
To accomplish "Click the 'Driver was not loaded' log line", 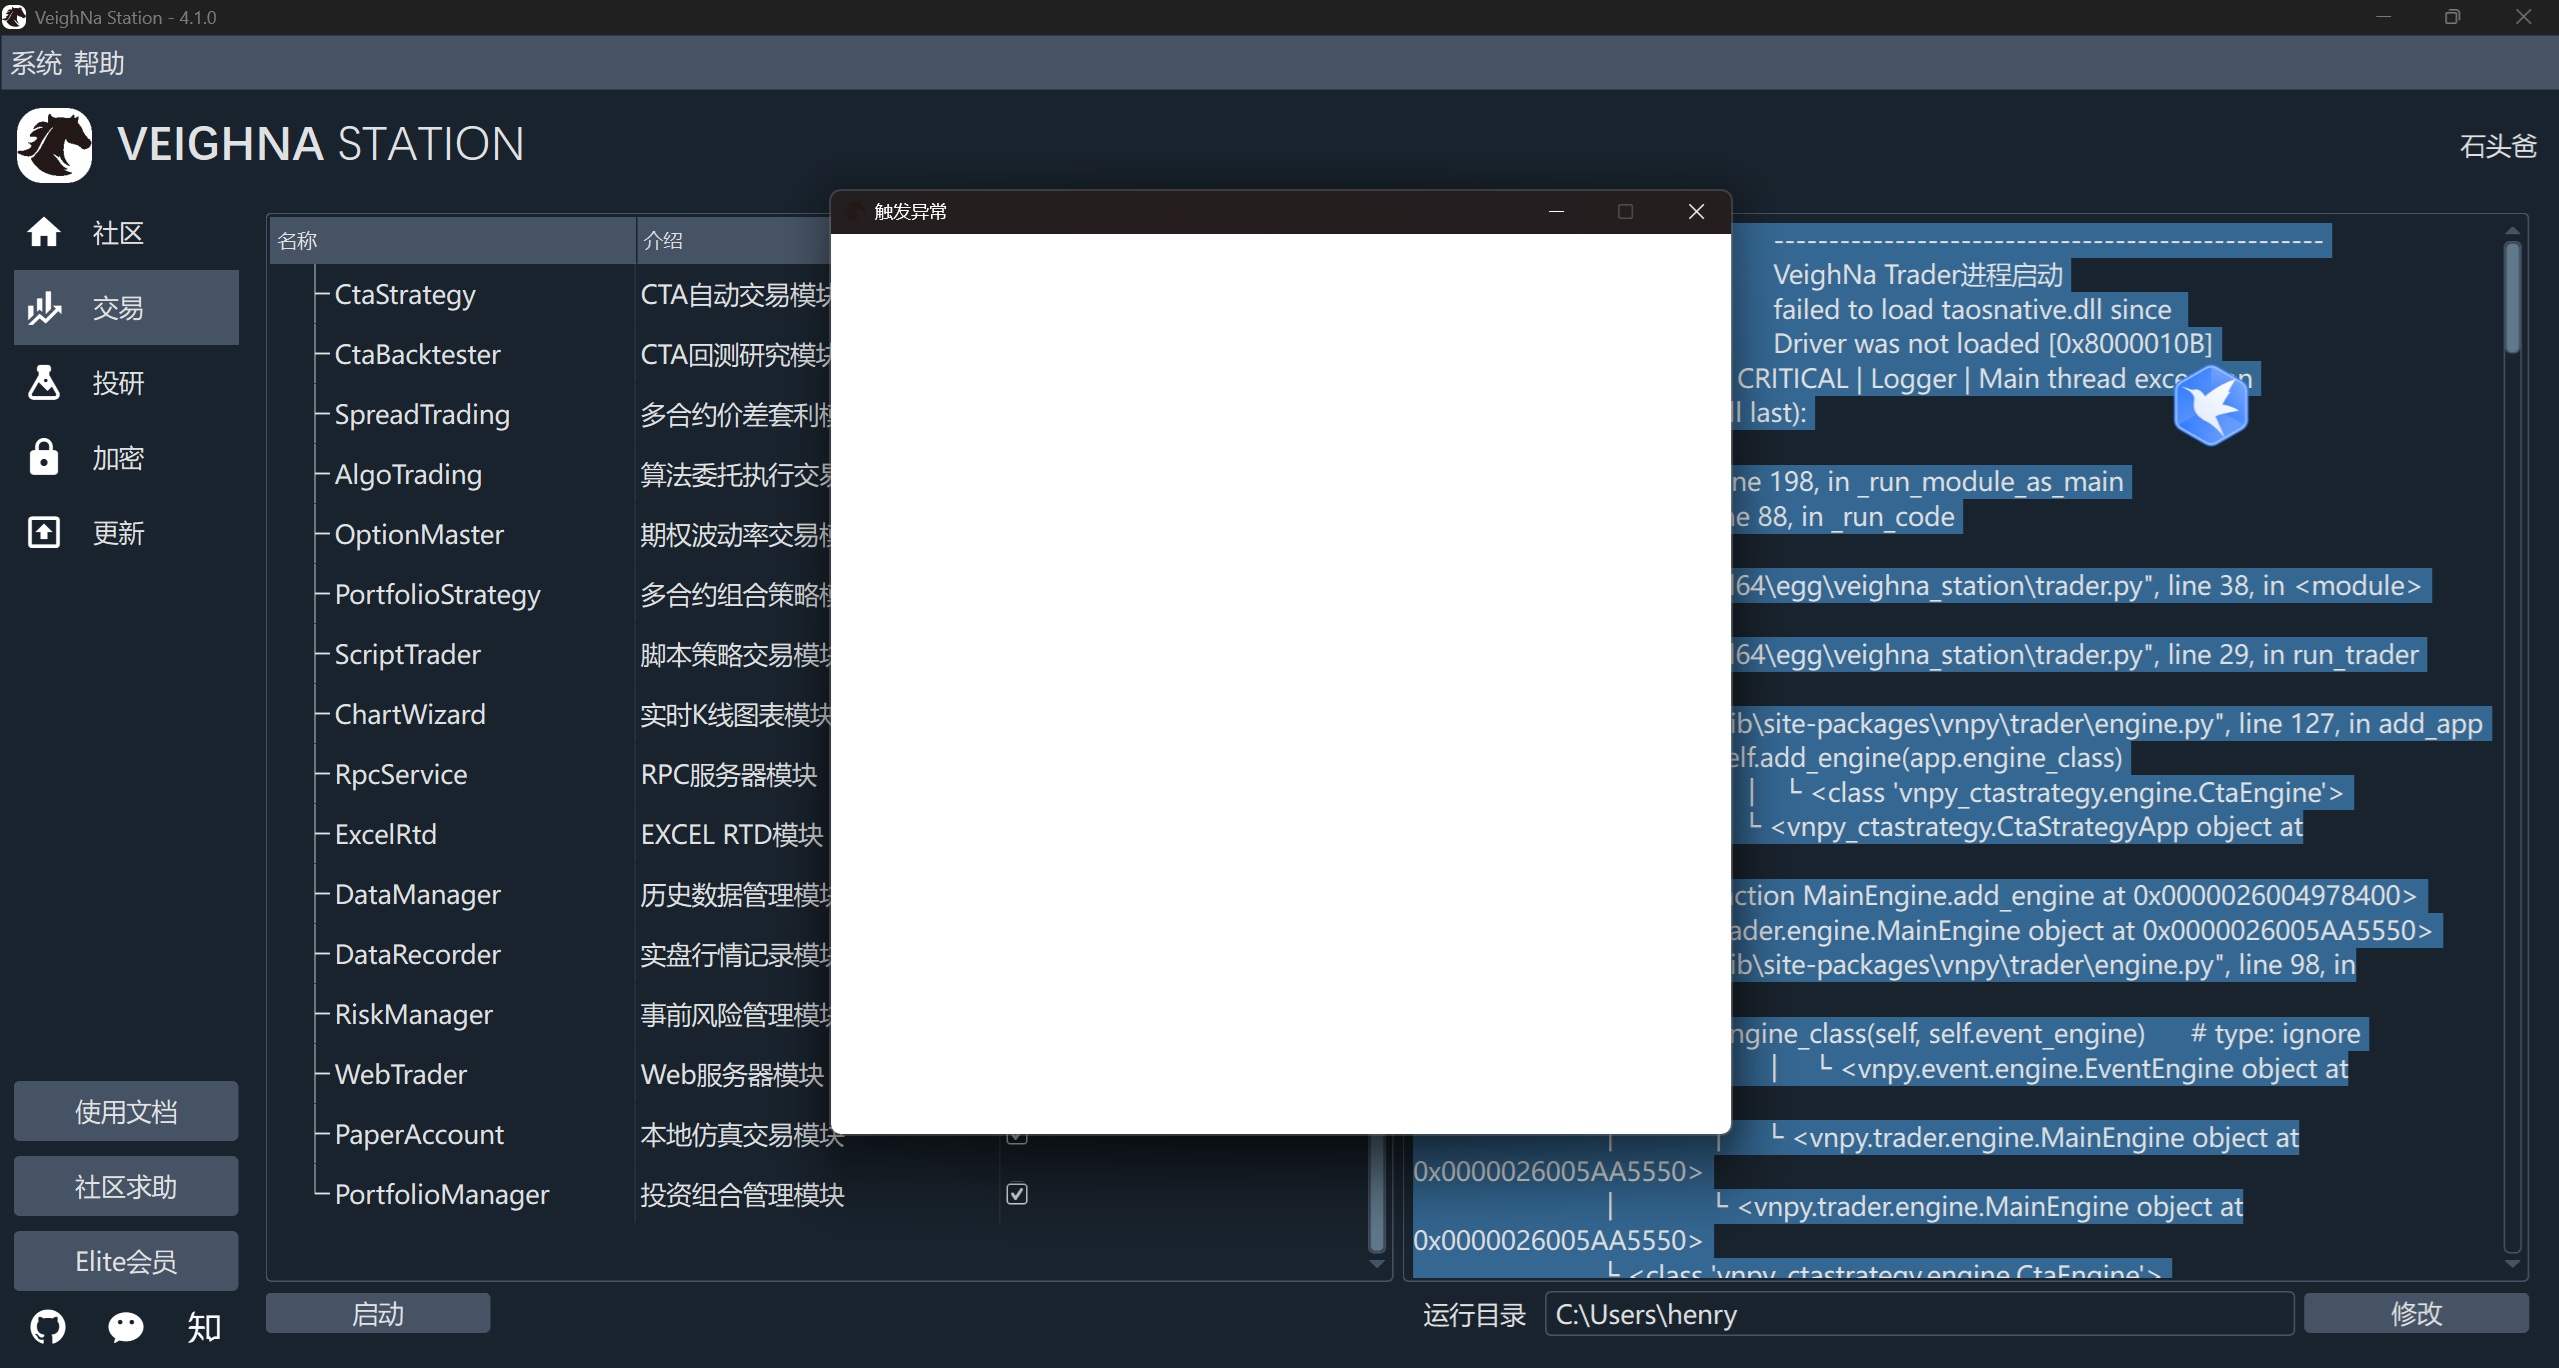I will [1992, 343].
